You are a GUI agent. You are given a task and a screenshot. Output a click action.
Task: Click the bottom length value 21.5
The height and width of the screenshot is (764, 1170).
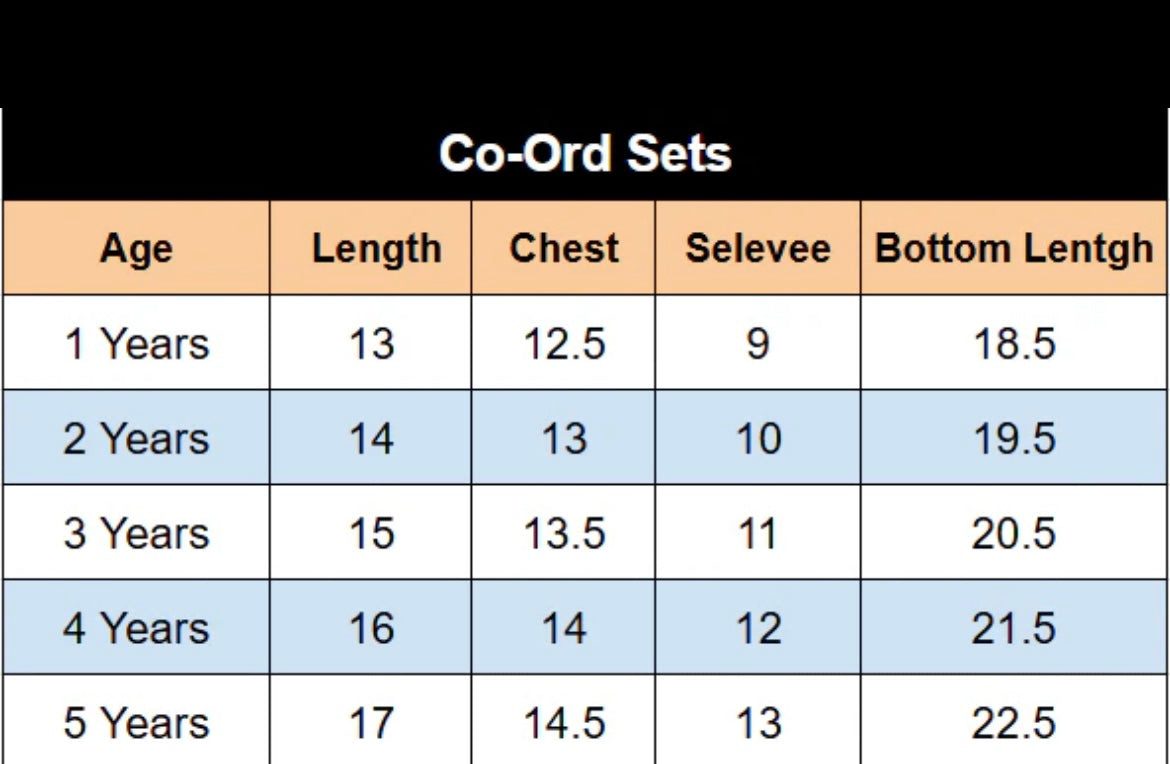[1013, 628]
